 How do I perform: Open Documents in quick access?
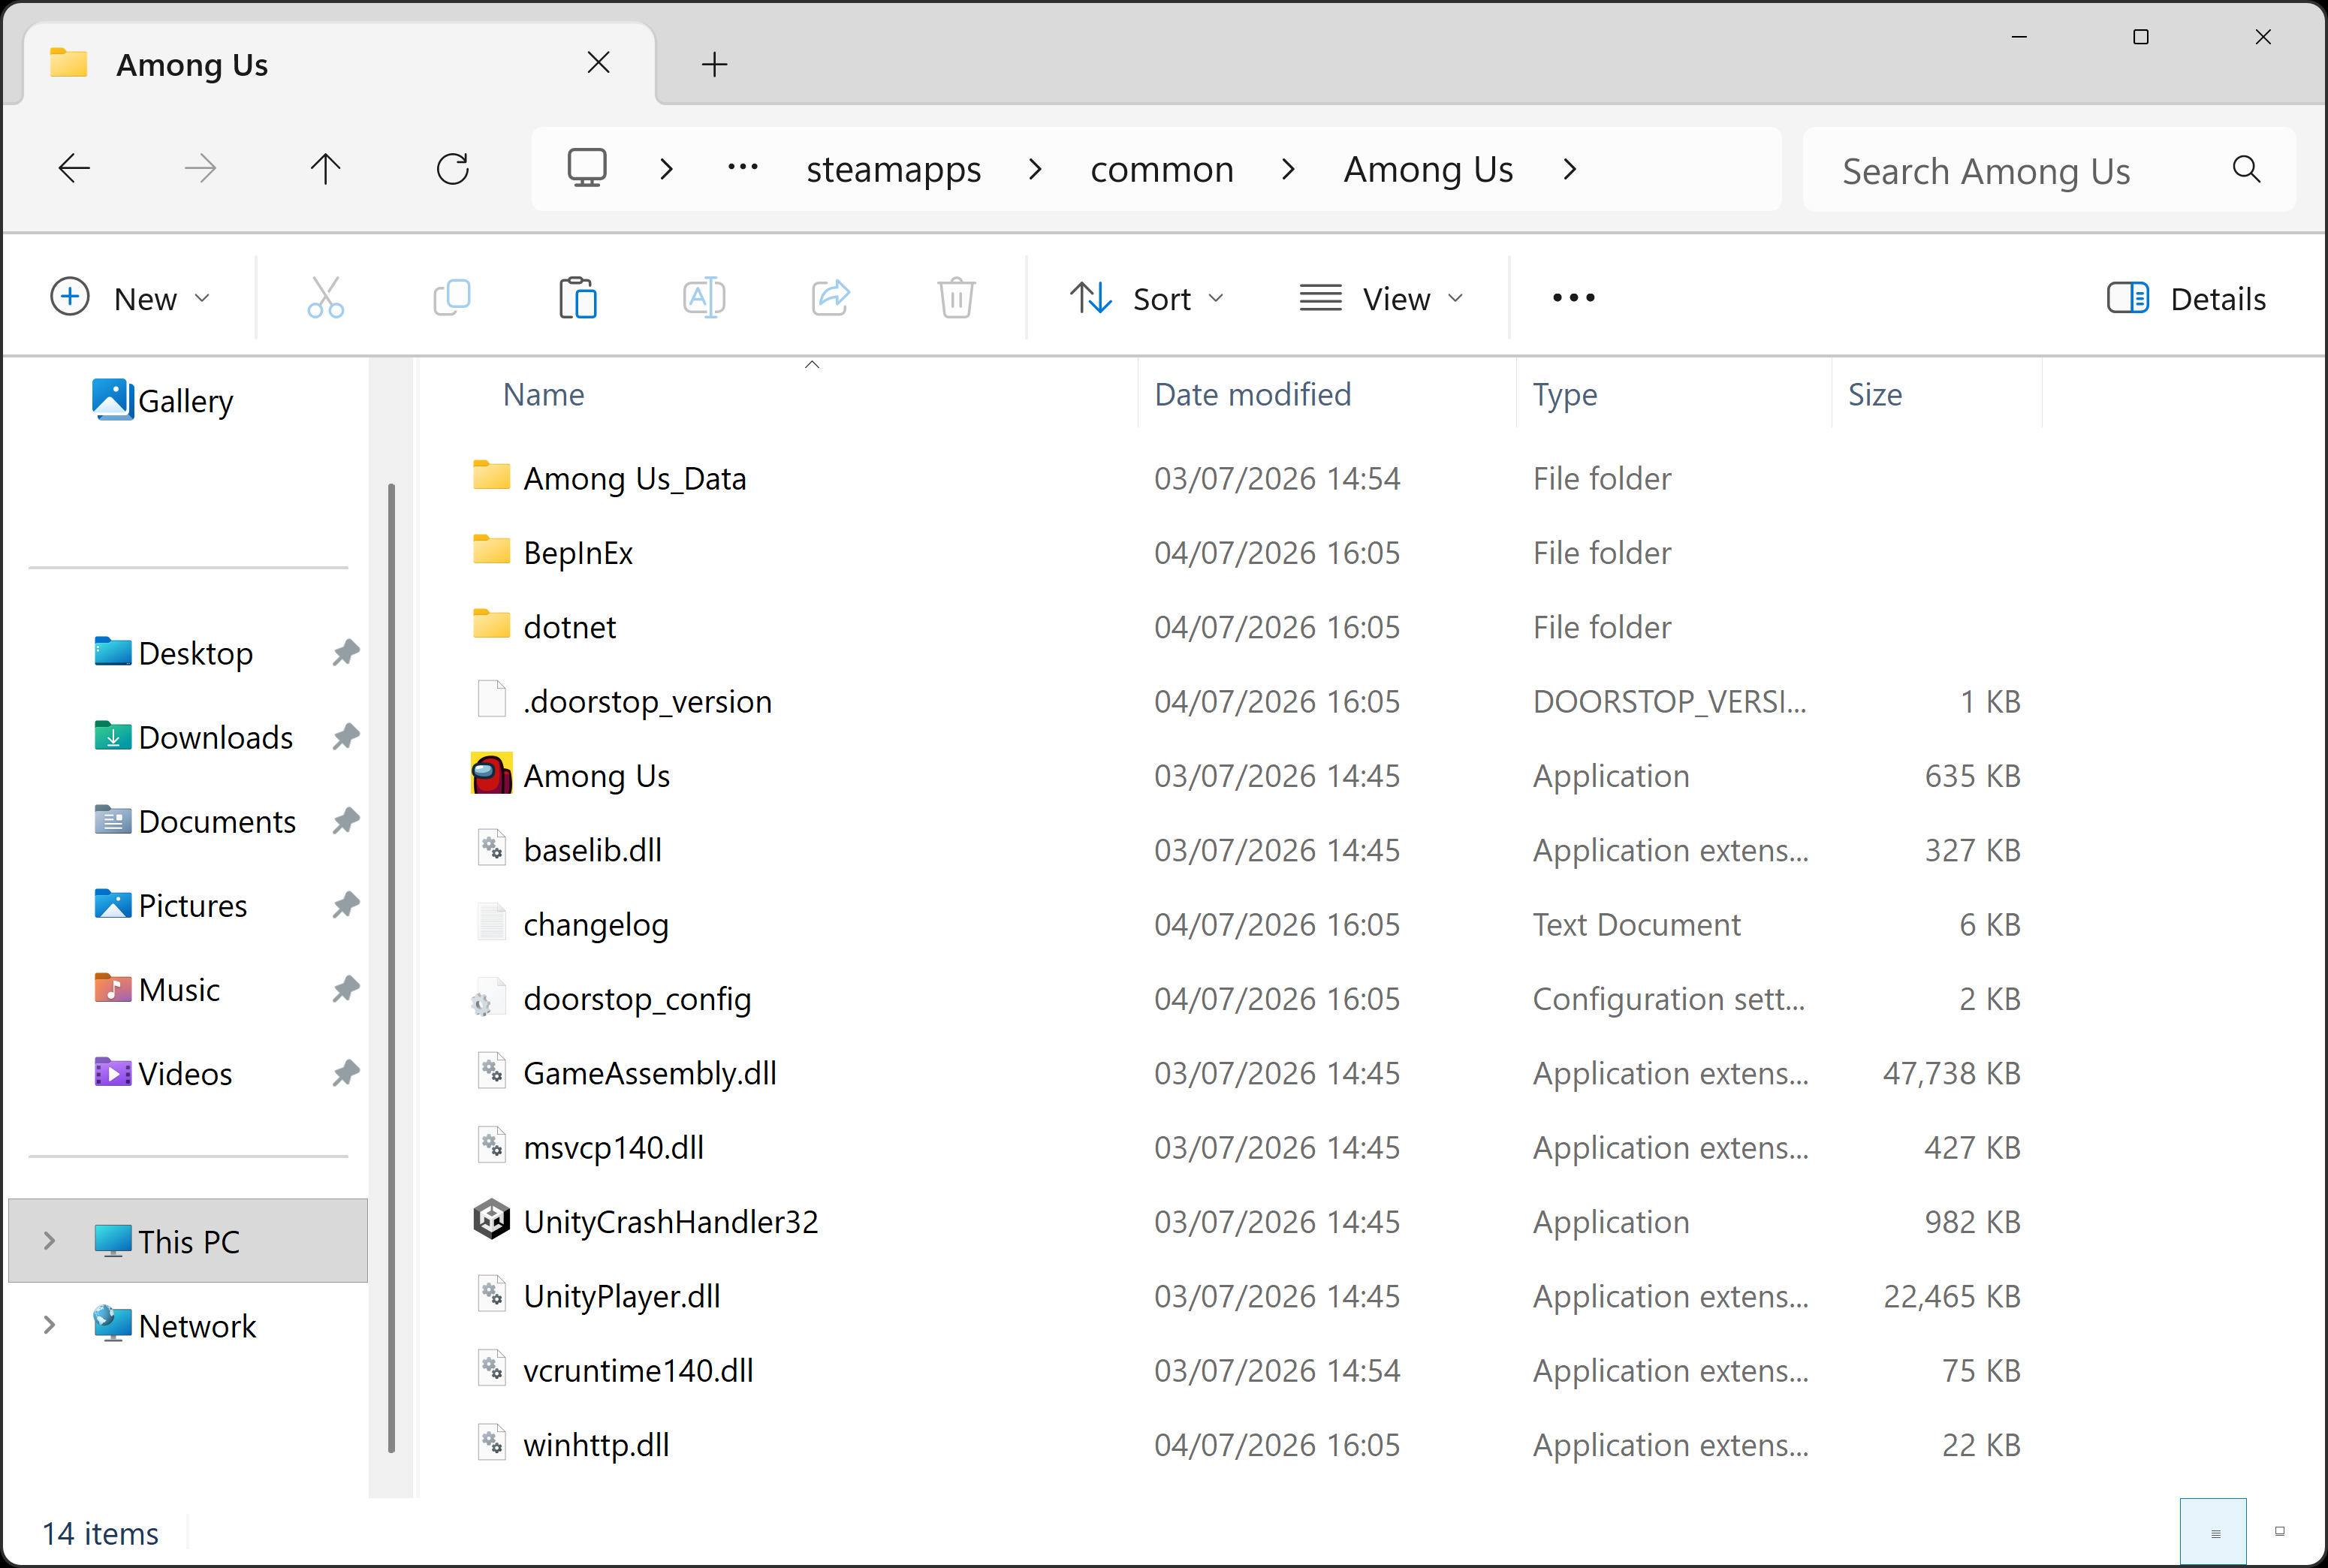[x=195, y=821]
